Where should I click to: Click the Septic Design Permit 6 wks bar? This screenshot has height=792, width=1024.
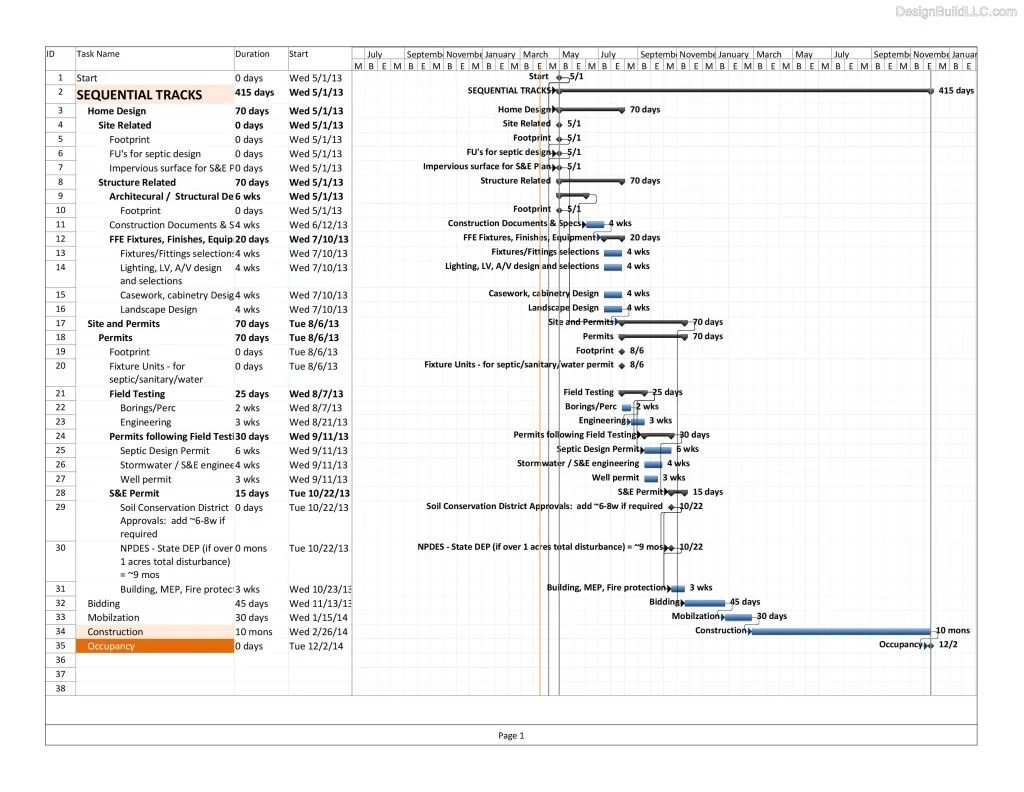click(657, 450)
